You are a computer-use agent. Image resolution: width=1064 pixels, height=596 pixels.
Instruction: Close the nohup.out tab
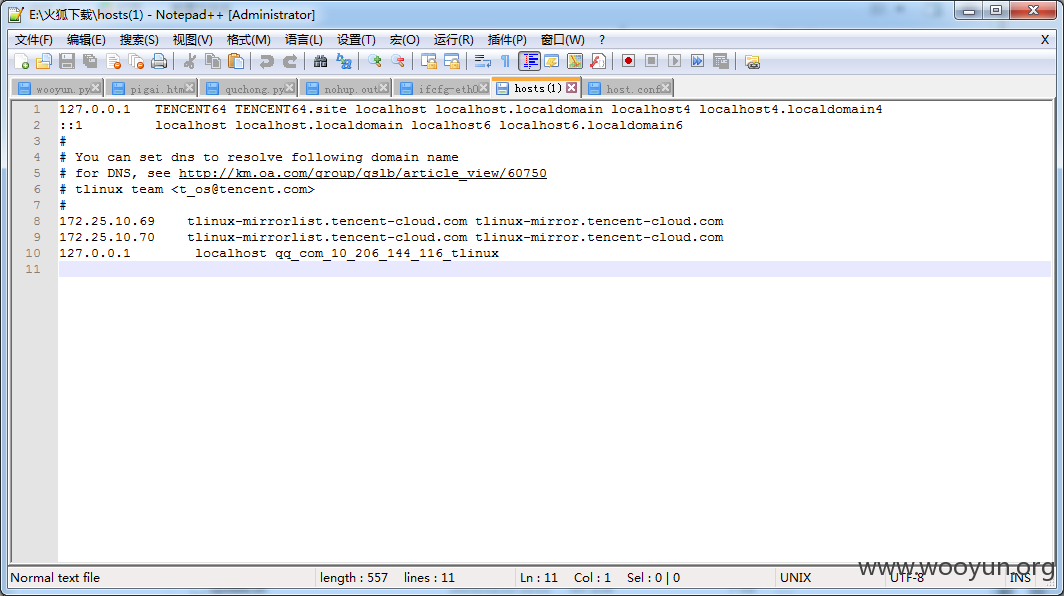(x=383, y=88)
